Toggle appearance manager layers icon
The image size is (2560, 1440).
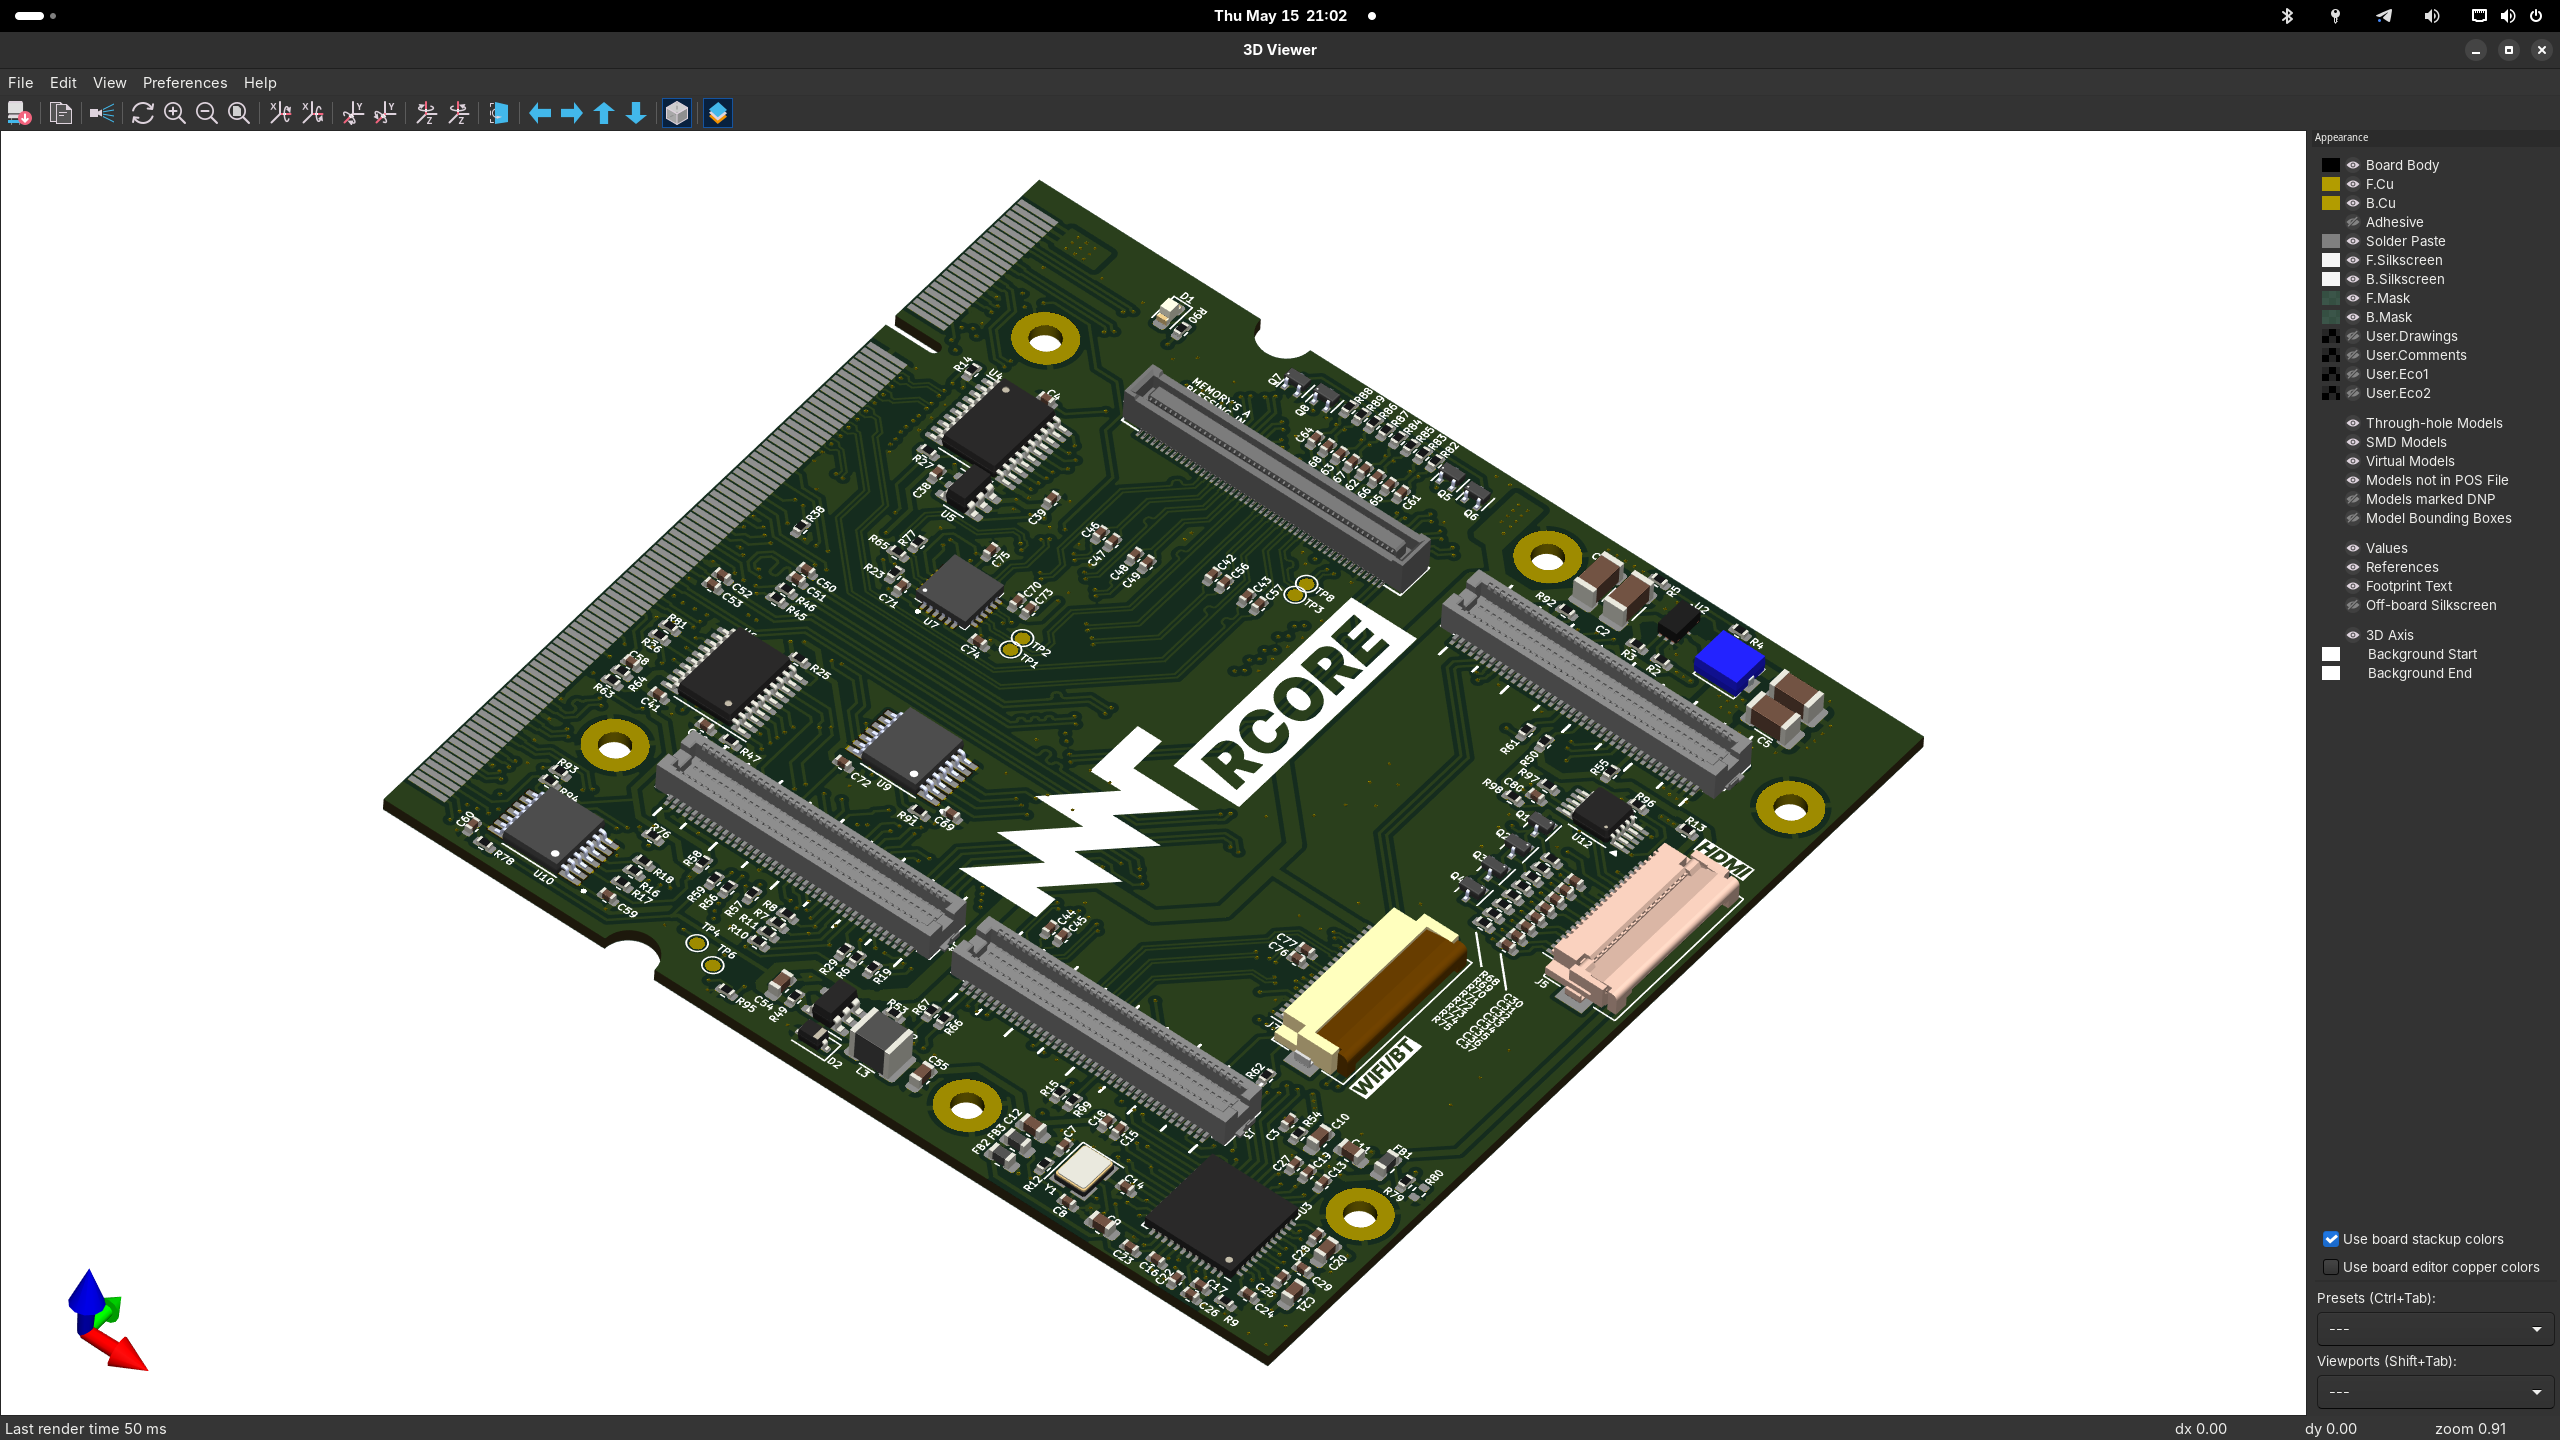click(x=718, y=113)
